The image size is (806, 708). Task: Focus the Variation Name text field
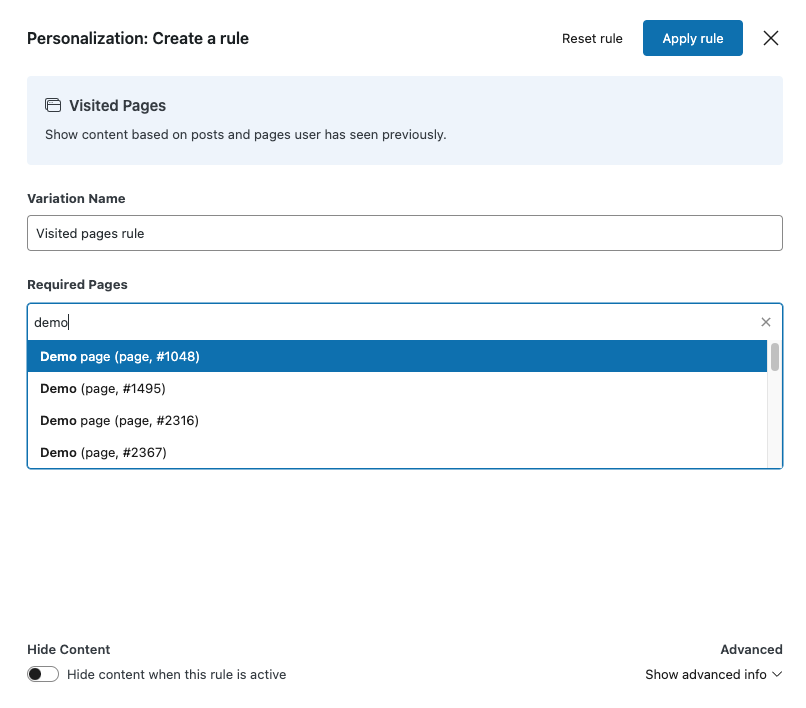(x=404, y=234)
